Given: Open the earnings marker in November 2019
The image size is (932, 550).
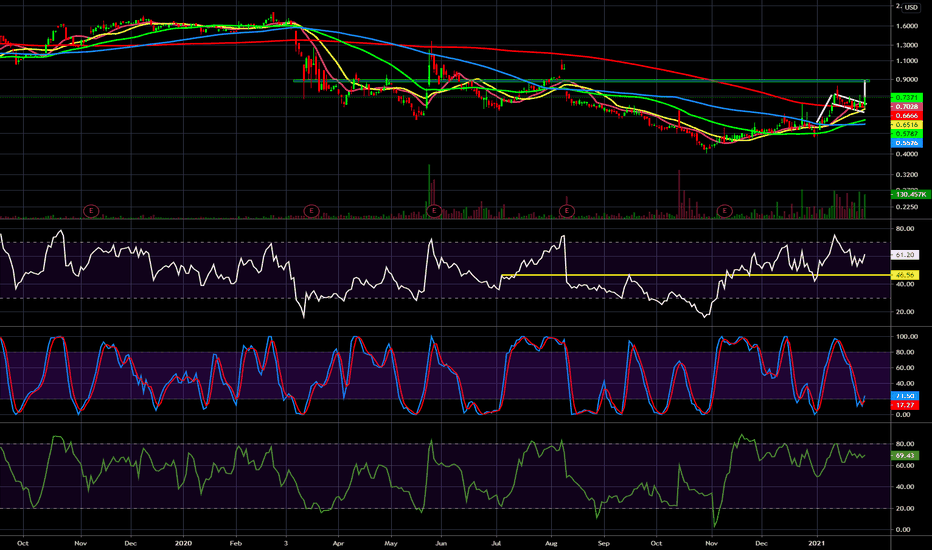Looking at the screenshot, I should (x=91, y=210).
